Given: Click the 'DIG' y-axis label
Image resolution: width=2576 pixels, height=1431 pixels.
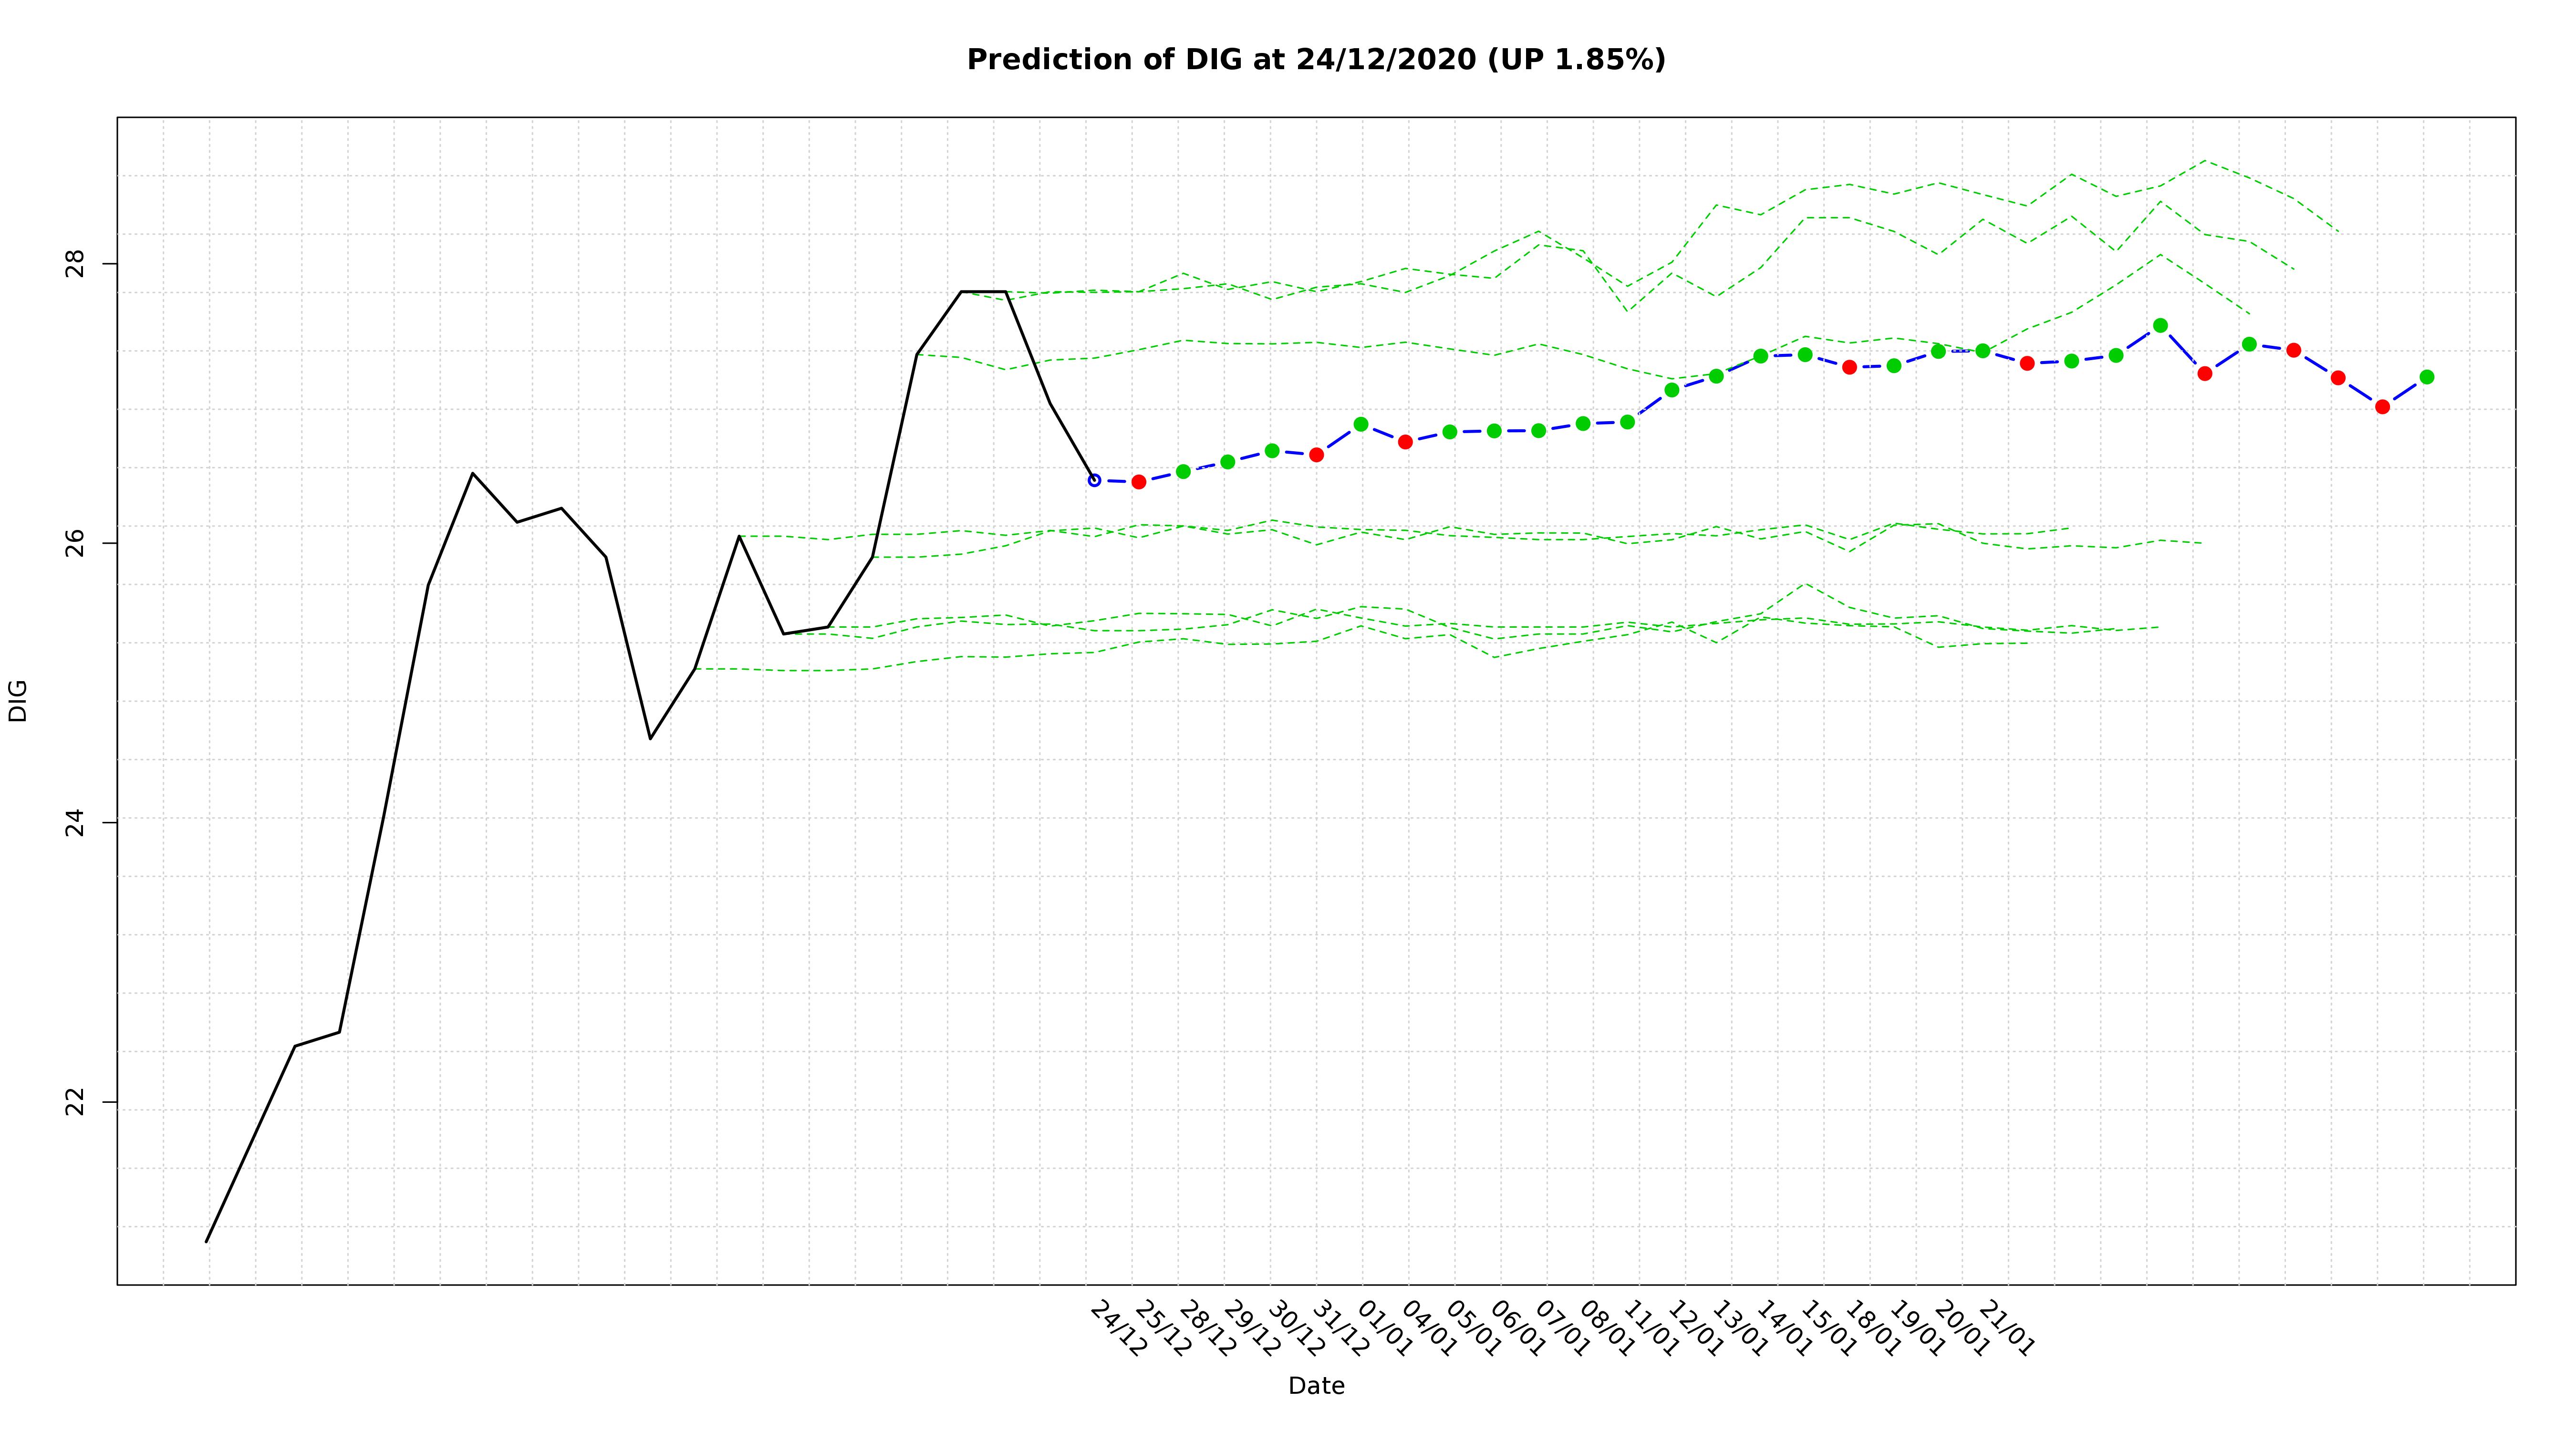Looking at the screenshot, I should click(18, 700).
